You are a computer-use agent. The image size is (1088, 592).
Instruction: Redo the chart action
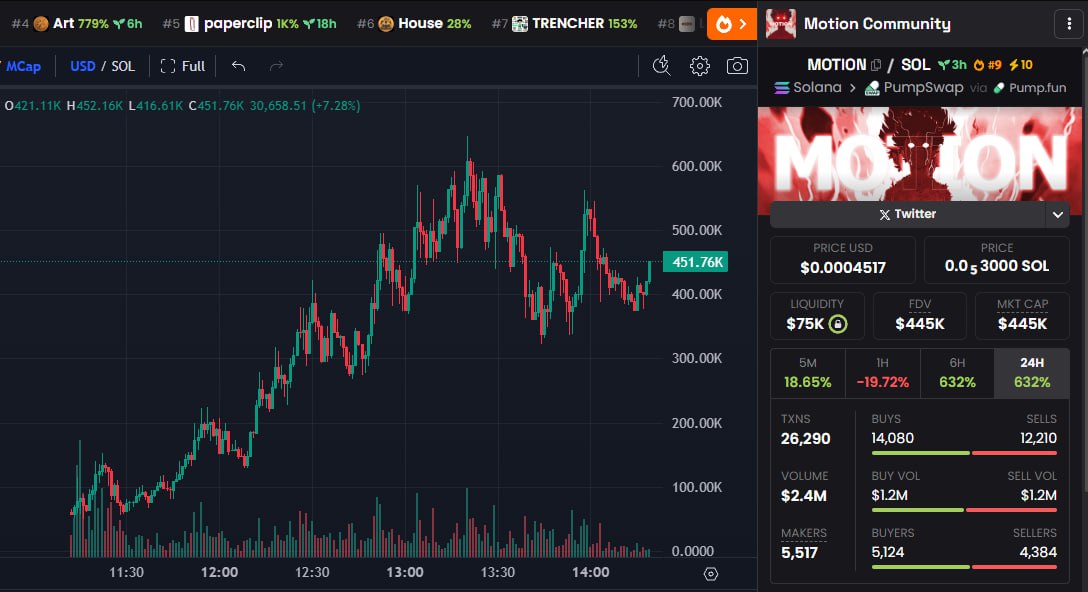276,66
